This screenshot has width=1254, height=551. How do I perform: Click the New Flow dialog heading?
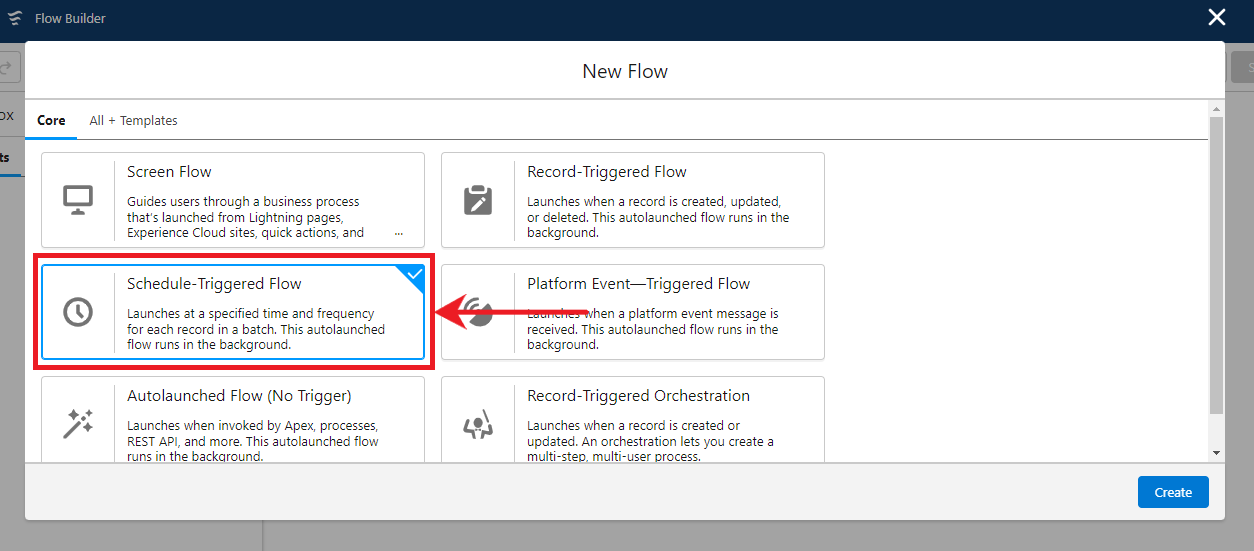(x=625, y=71)
